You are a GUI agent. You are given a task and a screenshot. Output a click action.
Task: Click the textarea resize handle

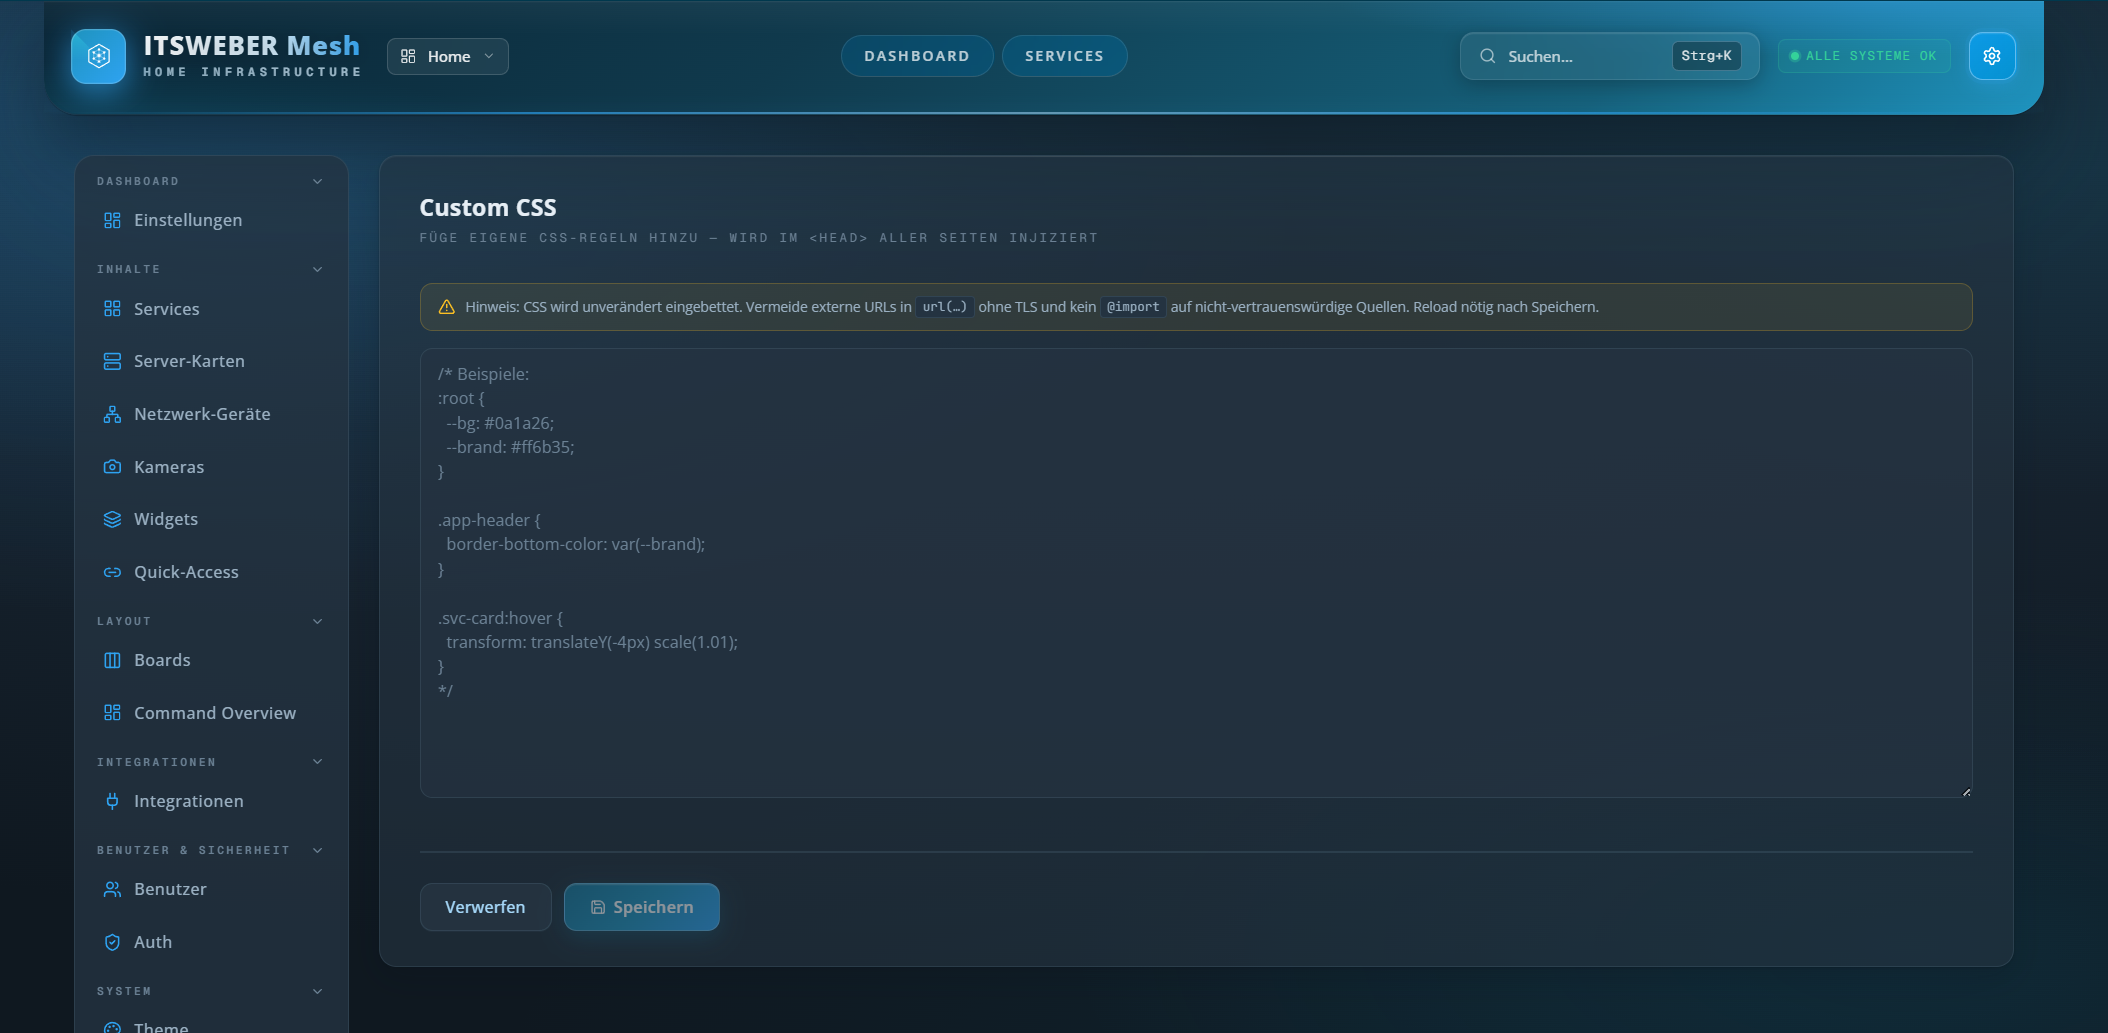coord(1966,792)
